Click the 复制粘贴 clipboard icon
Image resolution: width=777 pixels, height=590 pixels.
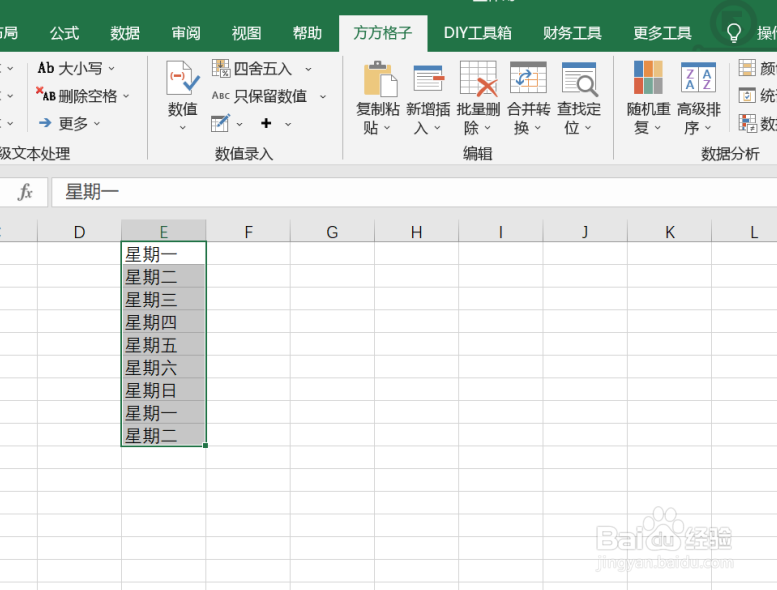(x=380, y=79)
